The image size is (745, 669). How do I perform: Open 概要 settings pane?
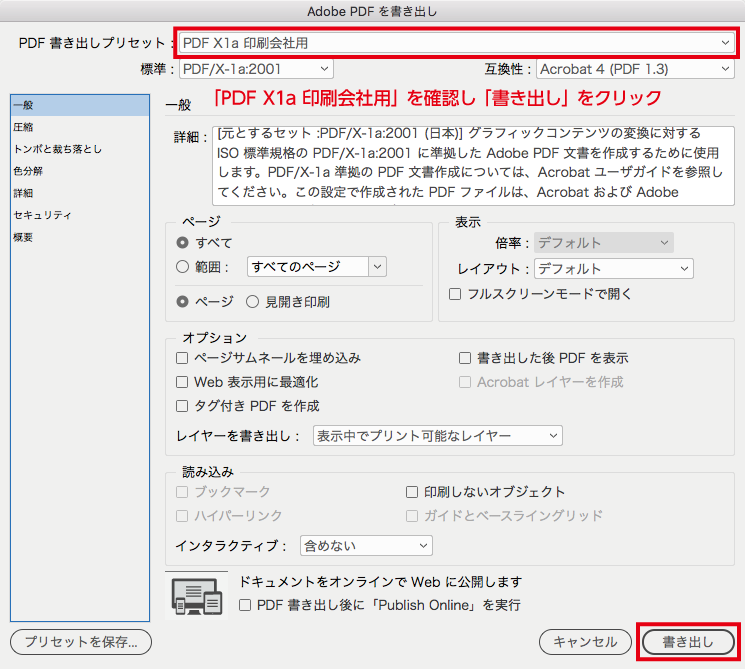click(80, 237)
